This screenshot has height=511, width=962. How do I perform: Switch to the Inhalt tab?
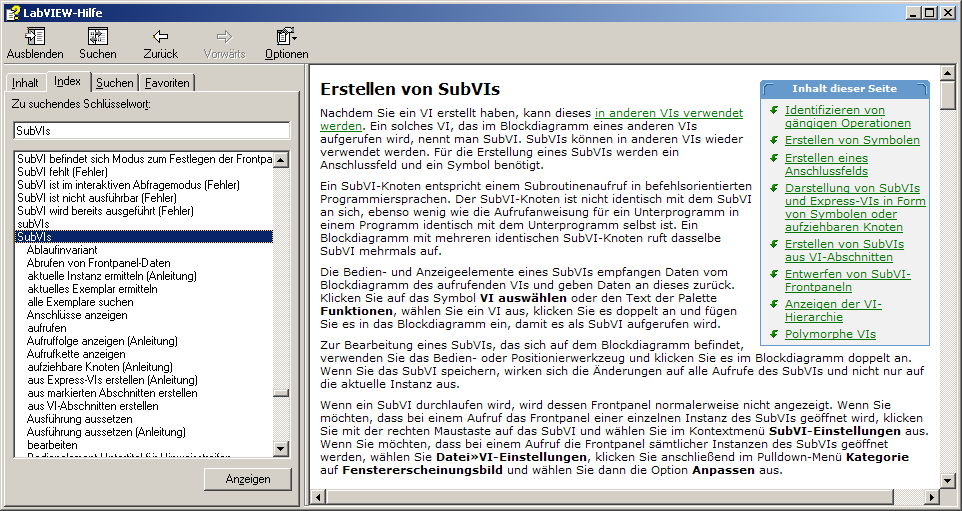coord(25,82)
